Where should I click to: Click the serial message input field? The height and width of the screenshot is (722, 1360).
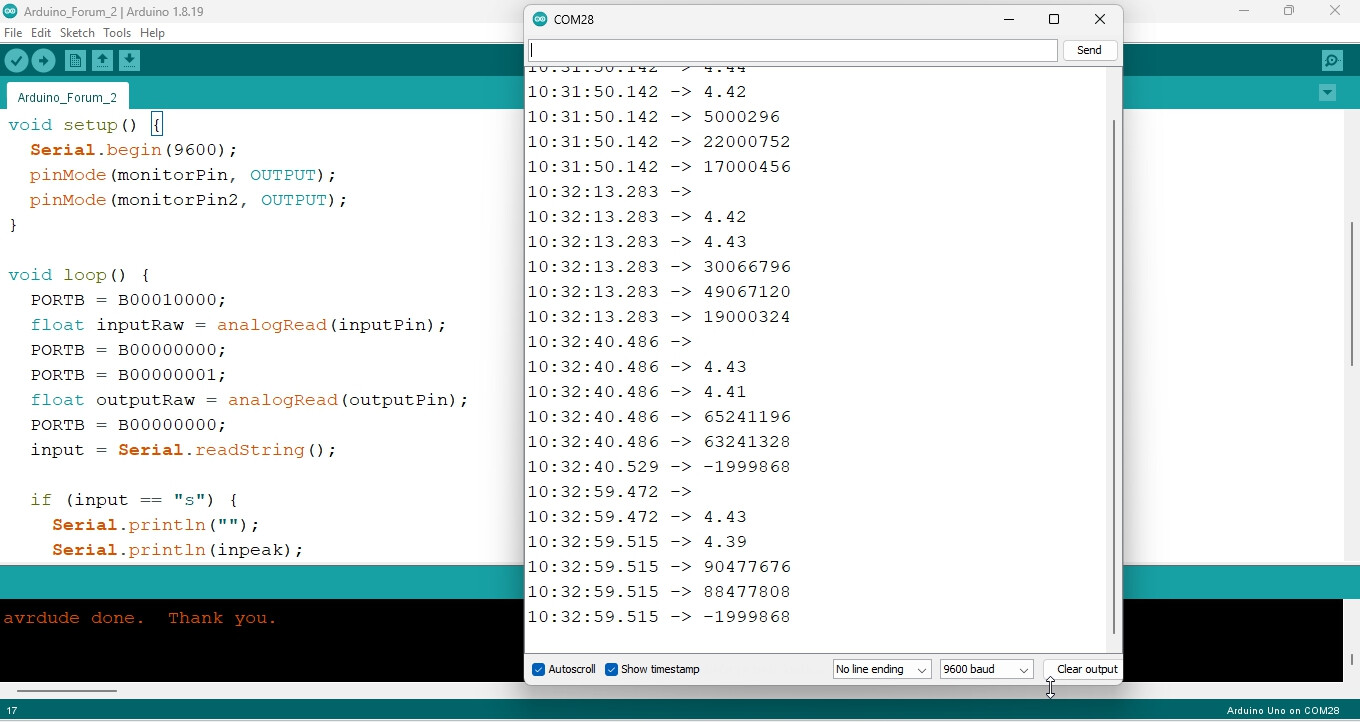click(x=790, y=50)
